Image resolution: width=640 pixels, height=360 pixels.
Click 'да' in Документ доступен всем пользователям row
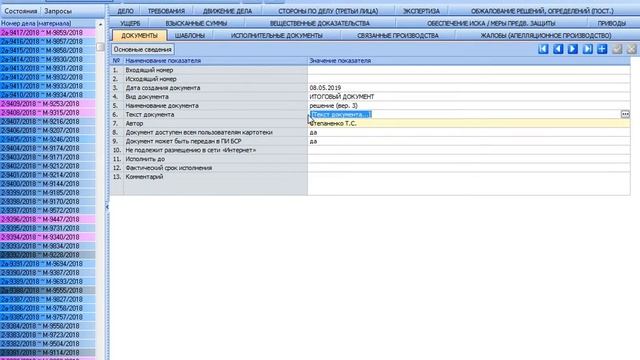pyautogui.click(x=313, y=132)
